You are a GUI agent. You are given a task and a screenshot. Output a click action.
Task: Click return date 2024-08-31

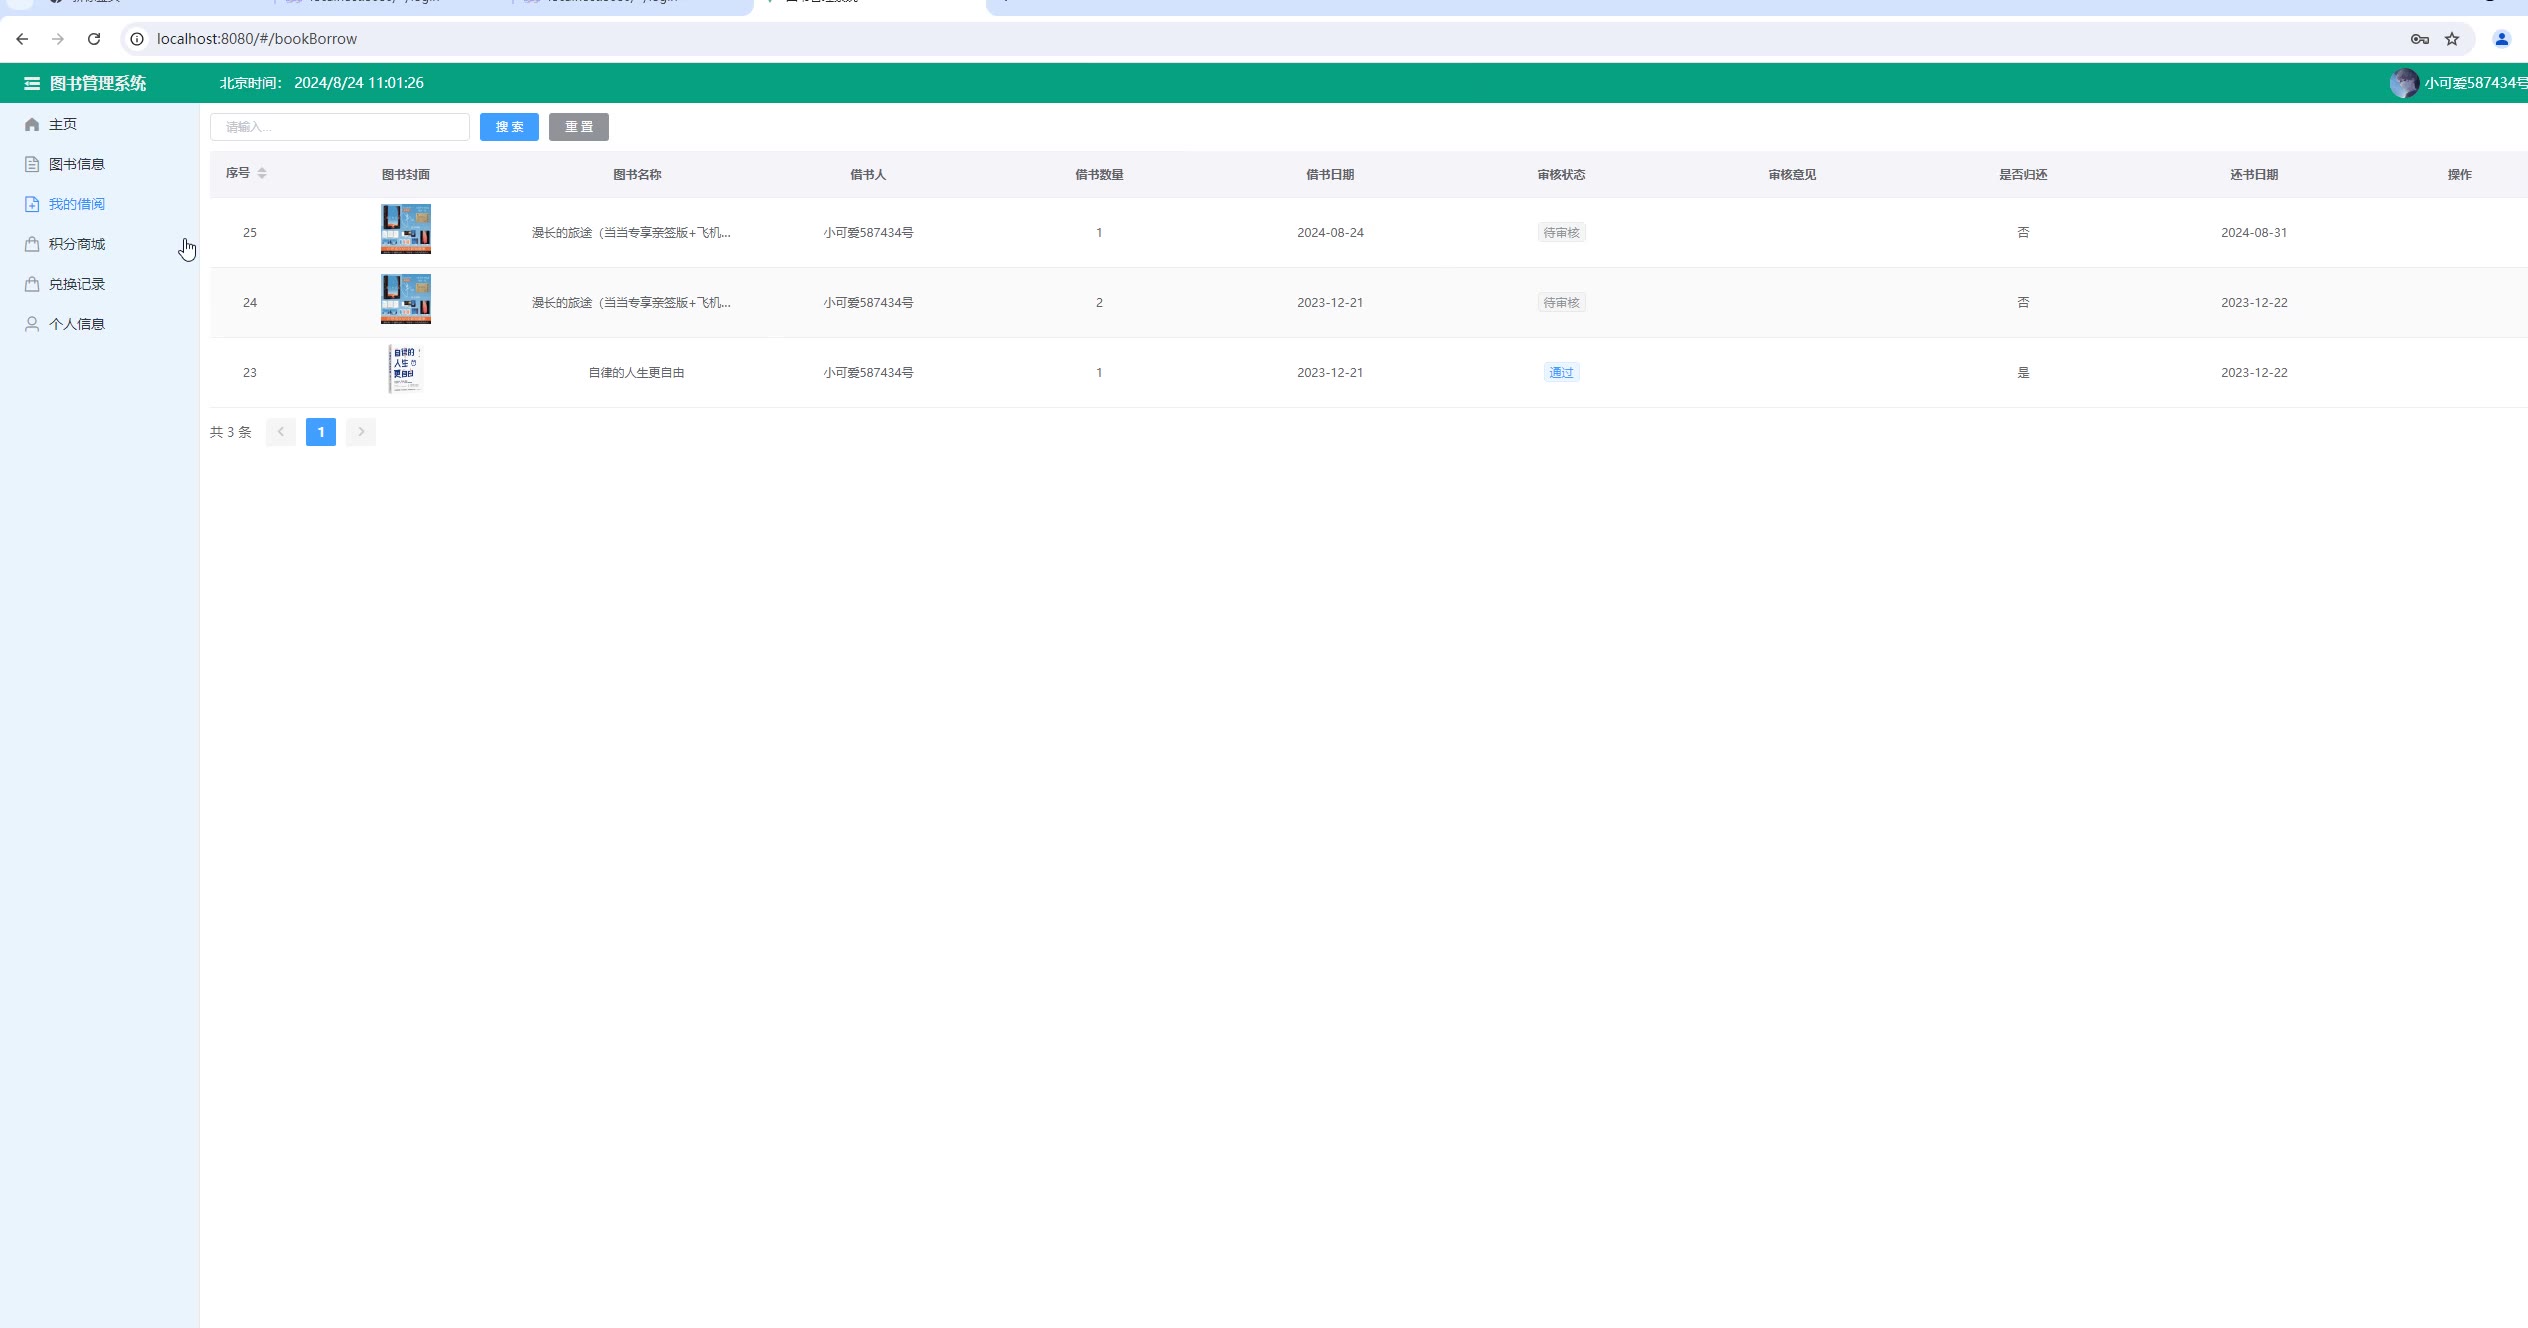(2254, 233)
